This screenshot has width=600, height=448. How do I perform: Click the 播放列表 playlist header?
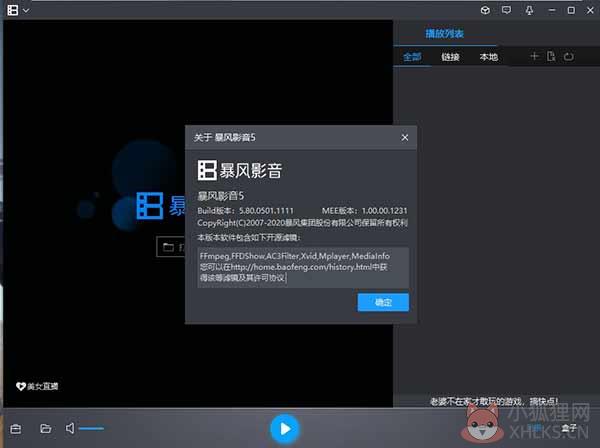pyautogui.click(x=445, y=34)
